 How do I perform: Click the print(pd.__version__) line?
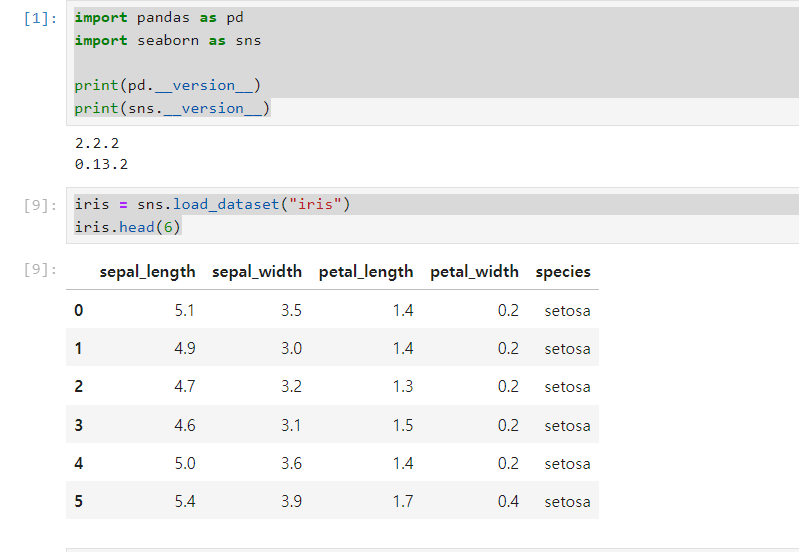[x=168, y=86]
